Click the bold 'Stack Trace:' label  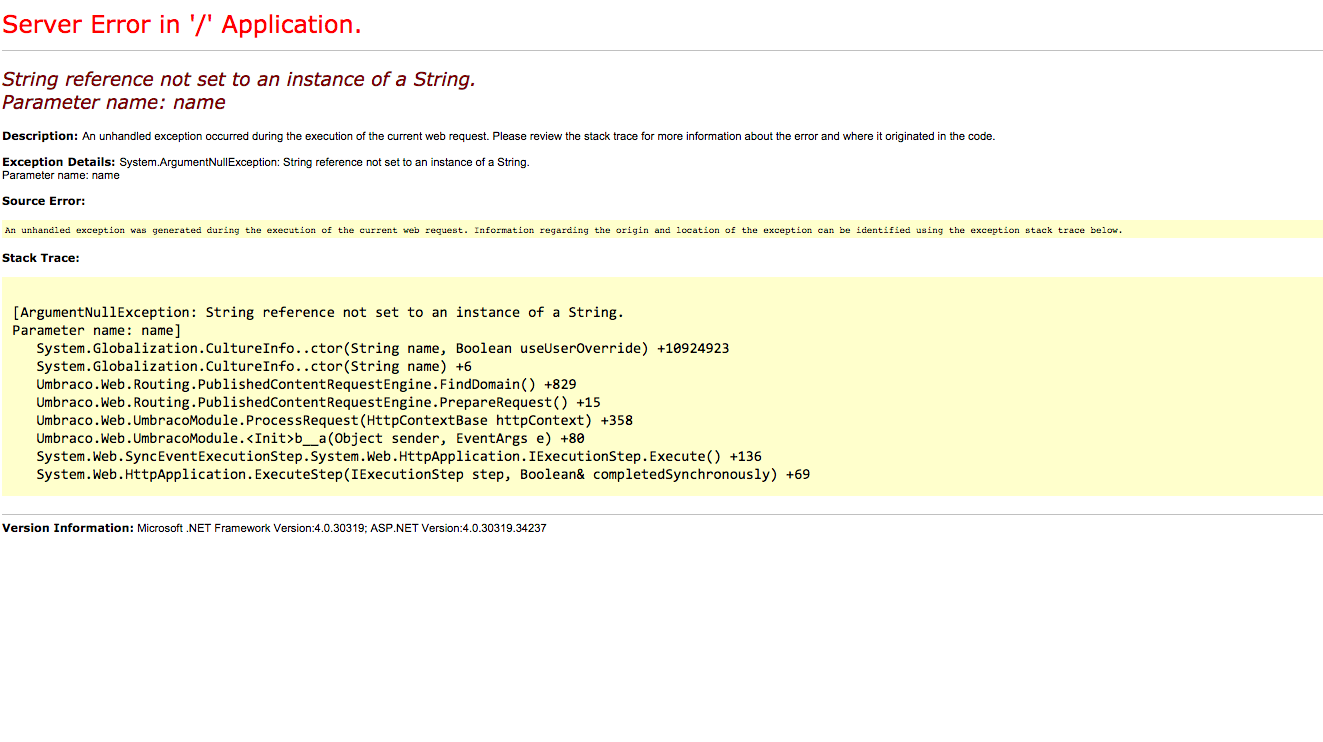tap(41, 258)
